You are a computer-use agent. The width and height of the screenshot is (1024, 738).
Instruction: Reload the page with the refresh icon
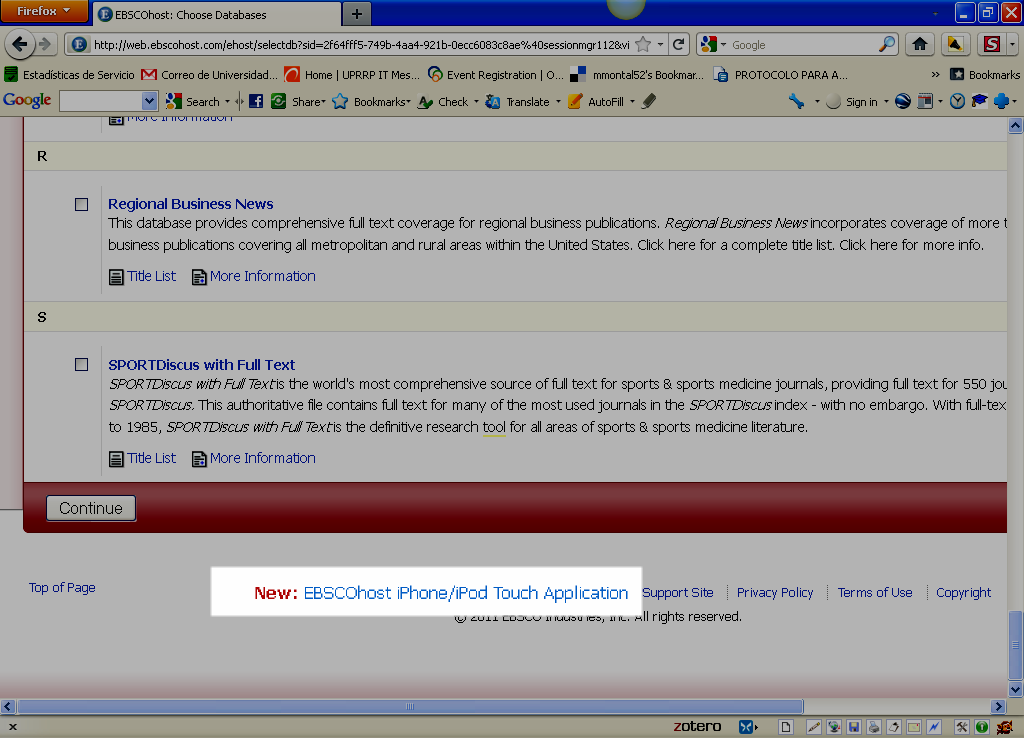click(x=679, y=44)
